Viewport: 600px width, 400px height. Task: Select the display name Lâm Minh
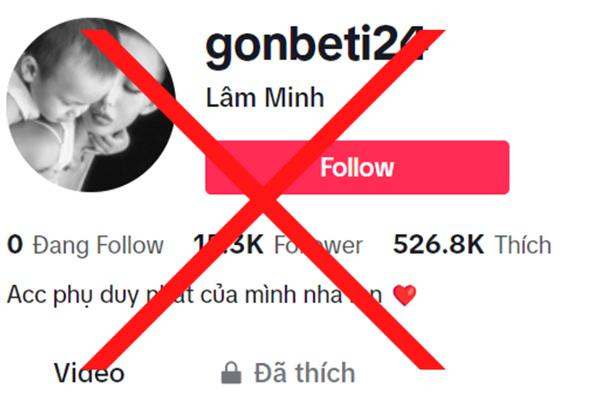265,97
